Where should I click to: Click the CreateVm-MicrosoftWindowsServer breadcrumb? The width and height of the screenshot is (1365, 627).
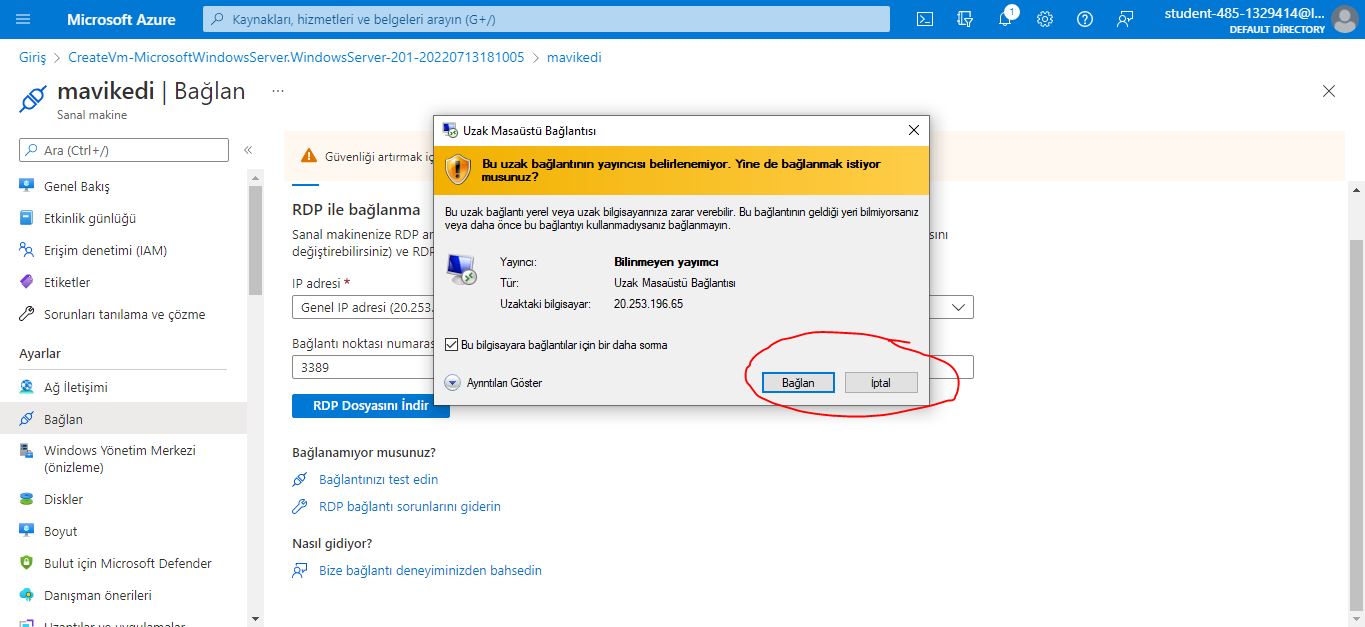tap(296, 57)
